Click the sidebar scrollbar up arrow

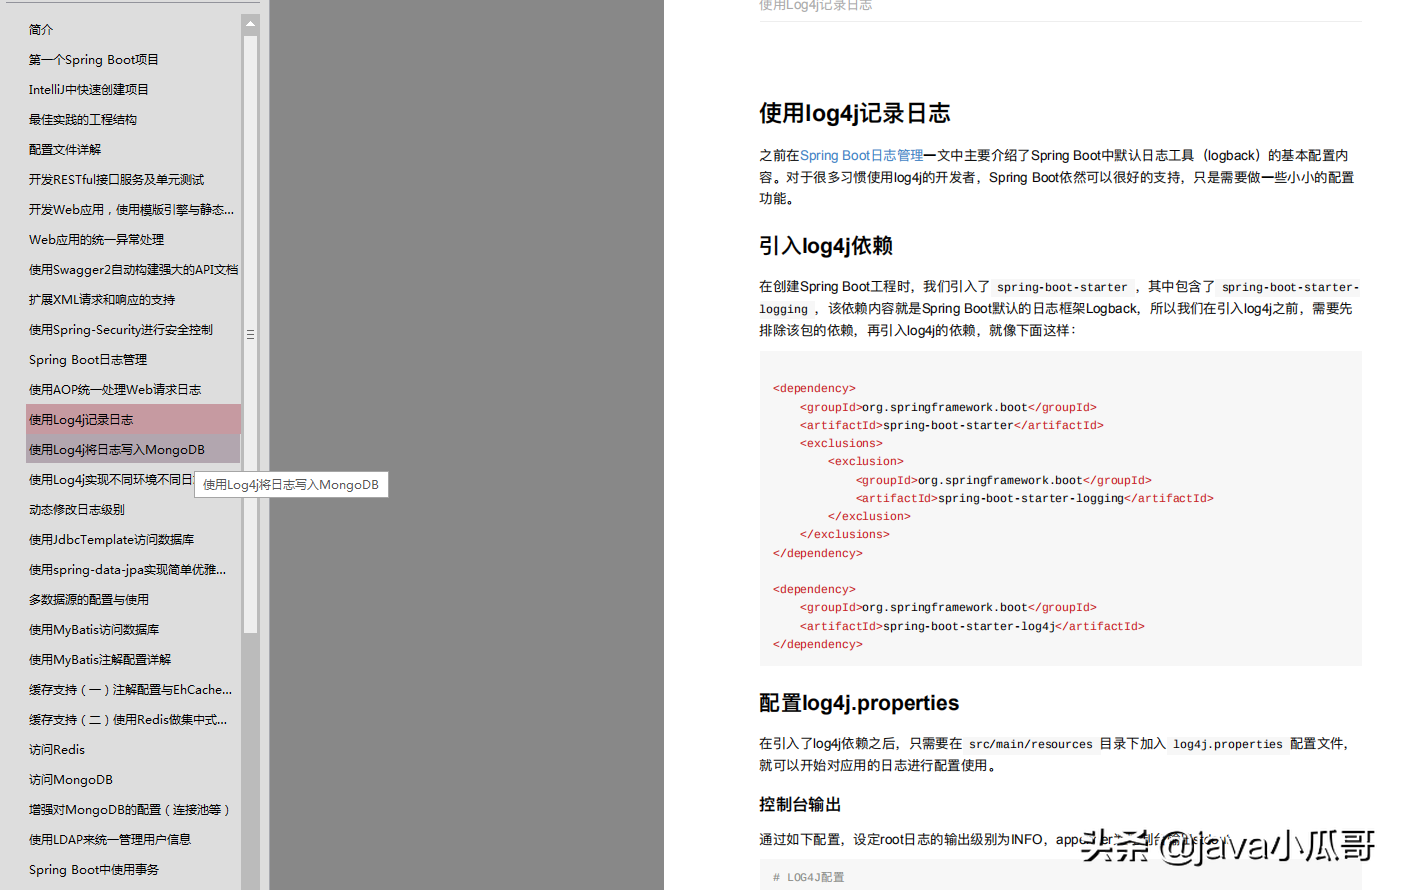coord(250,23)
